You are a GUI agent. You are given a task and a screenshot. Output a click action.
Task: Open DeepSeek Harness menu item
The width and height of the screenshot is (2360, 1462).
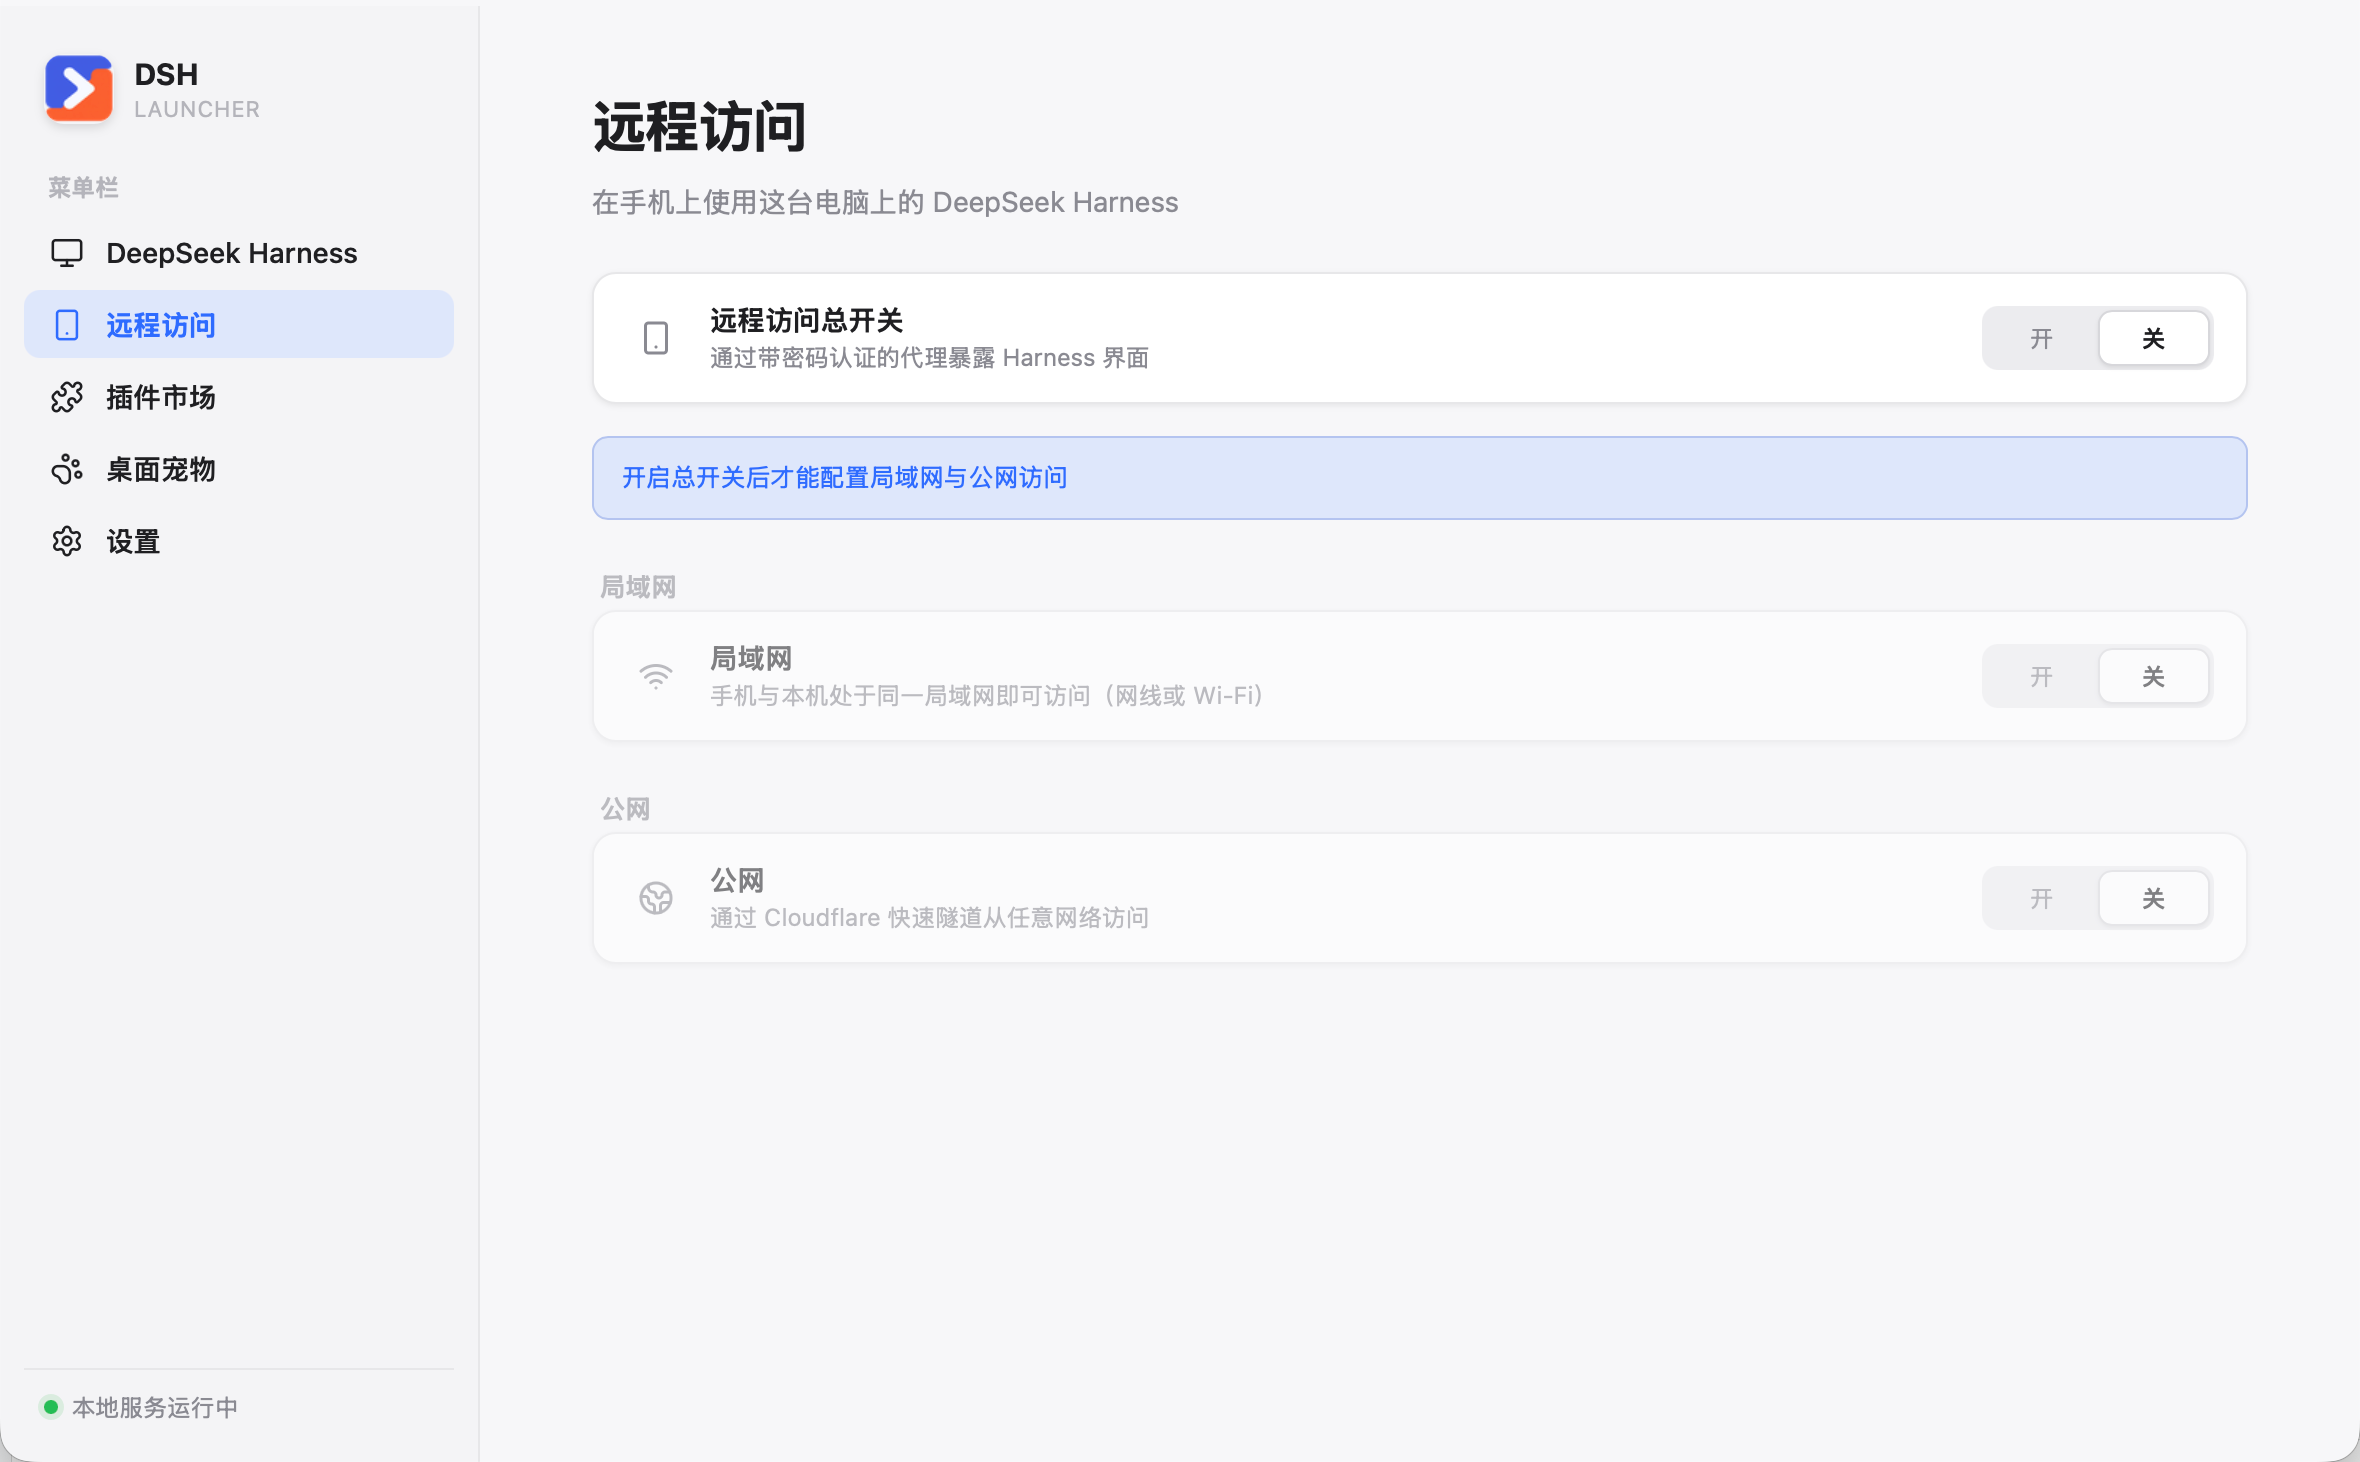pyautogui.click(x=239, y=253)
